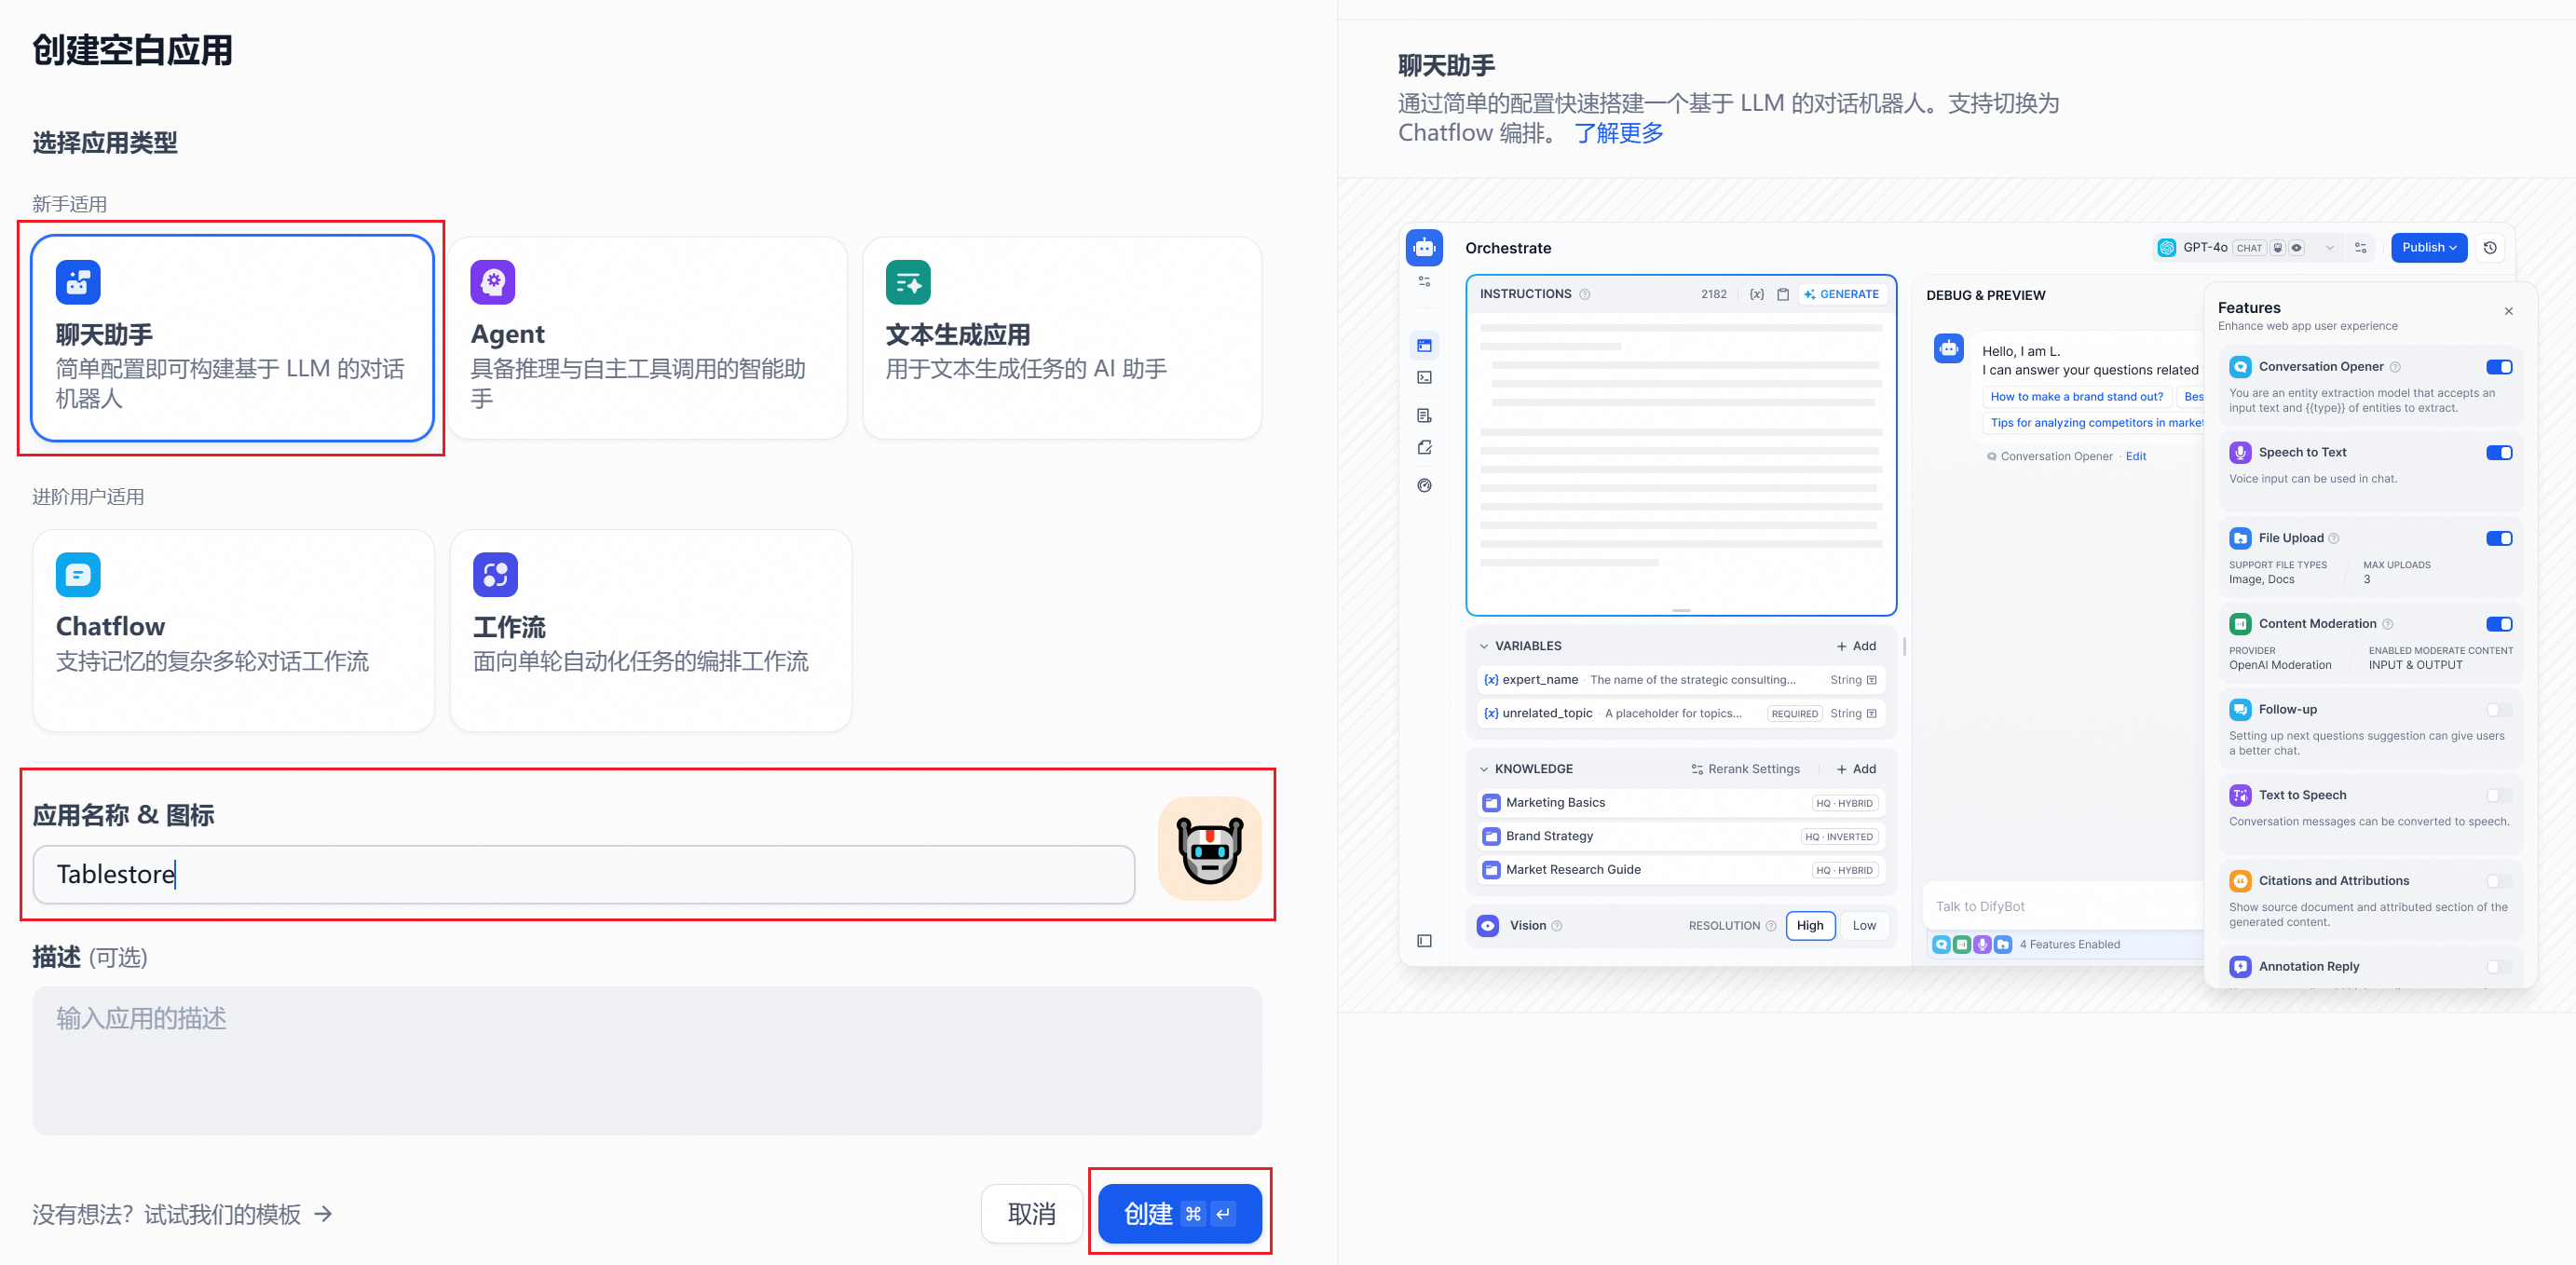This screenshot has height=1265, width=2576.
Task: Insert a variable with the {x} icon
Action: click(1757, 293)
